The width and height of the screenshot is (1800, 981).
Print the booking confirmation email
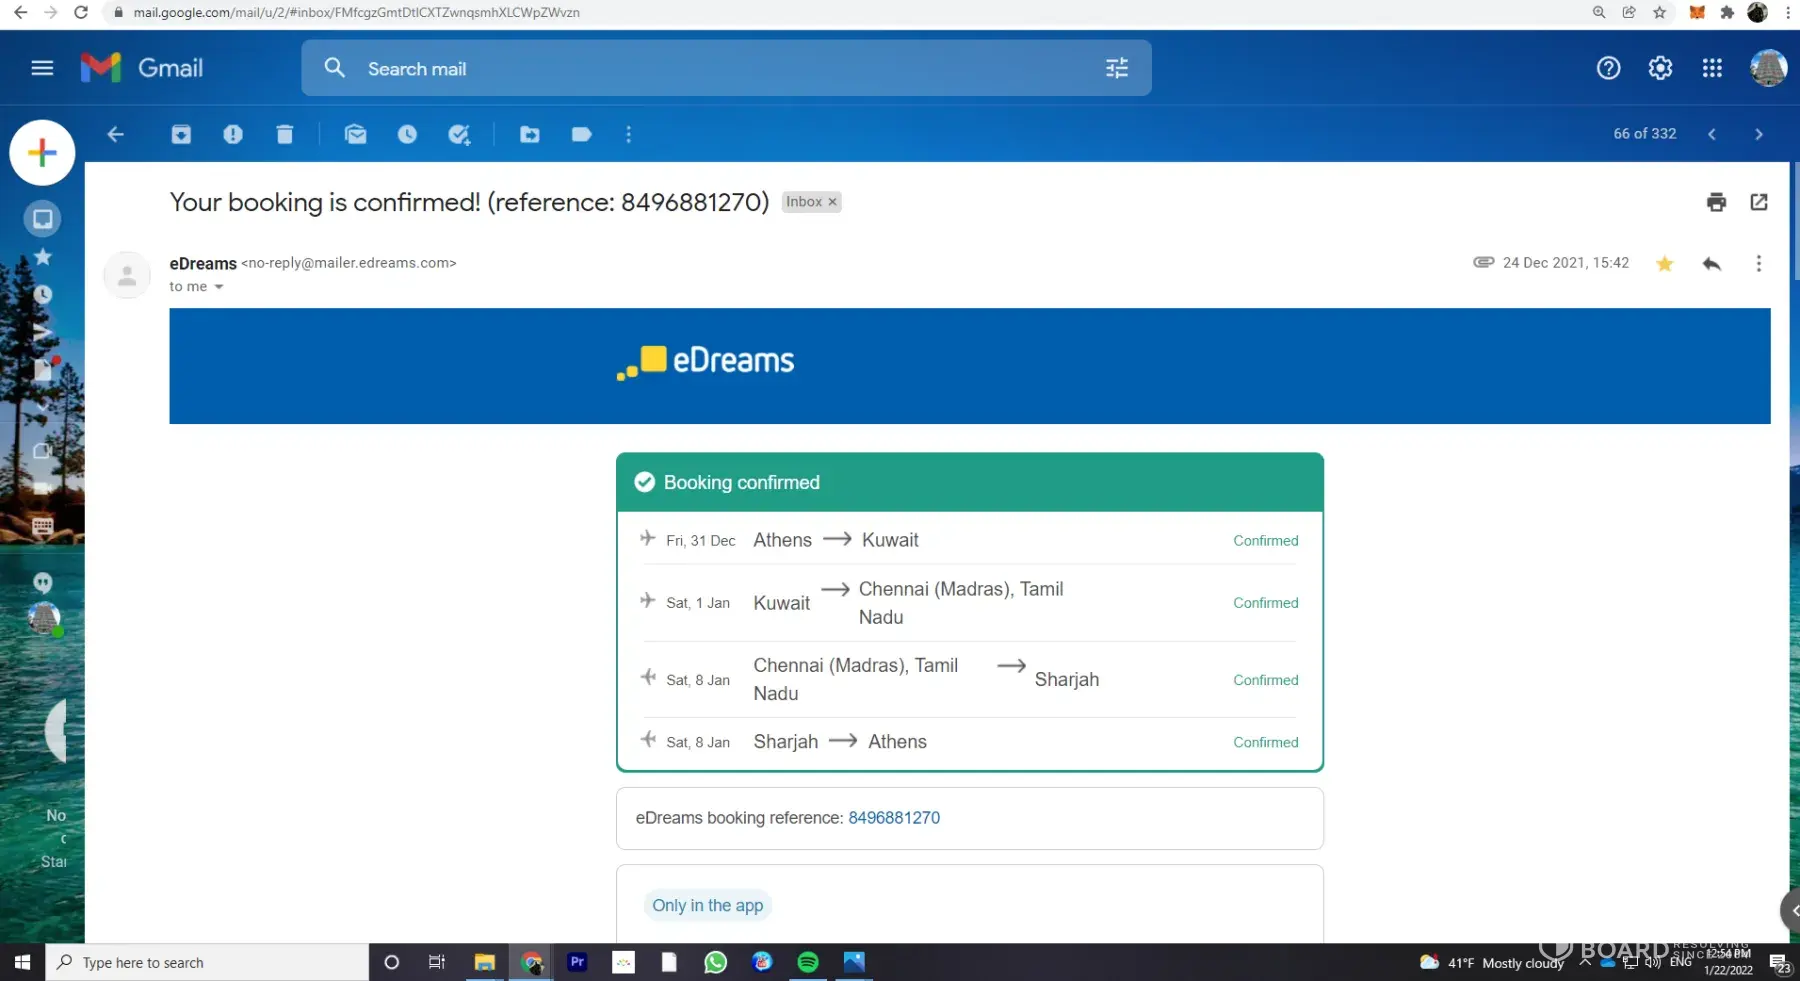(1716, 202)
